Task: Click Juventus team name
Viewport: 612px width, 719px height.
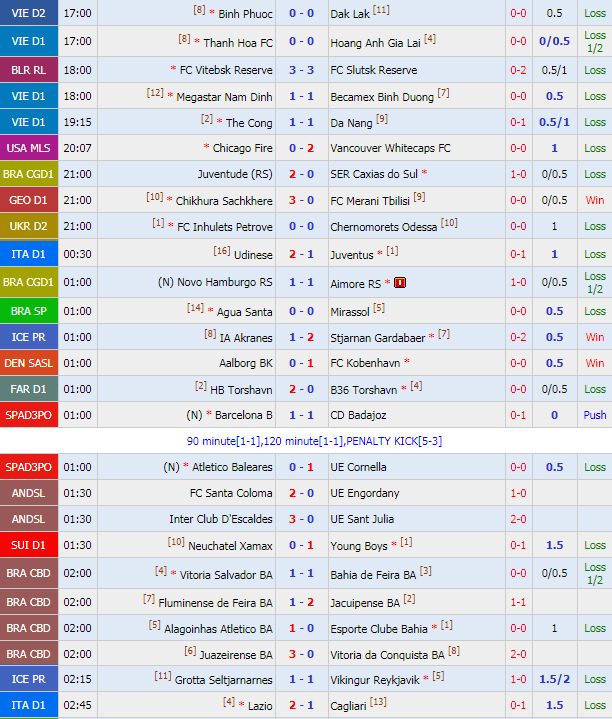Action: 352,255
